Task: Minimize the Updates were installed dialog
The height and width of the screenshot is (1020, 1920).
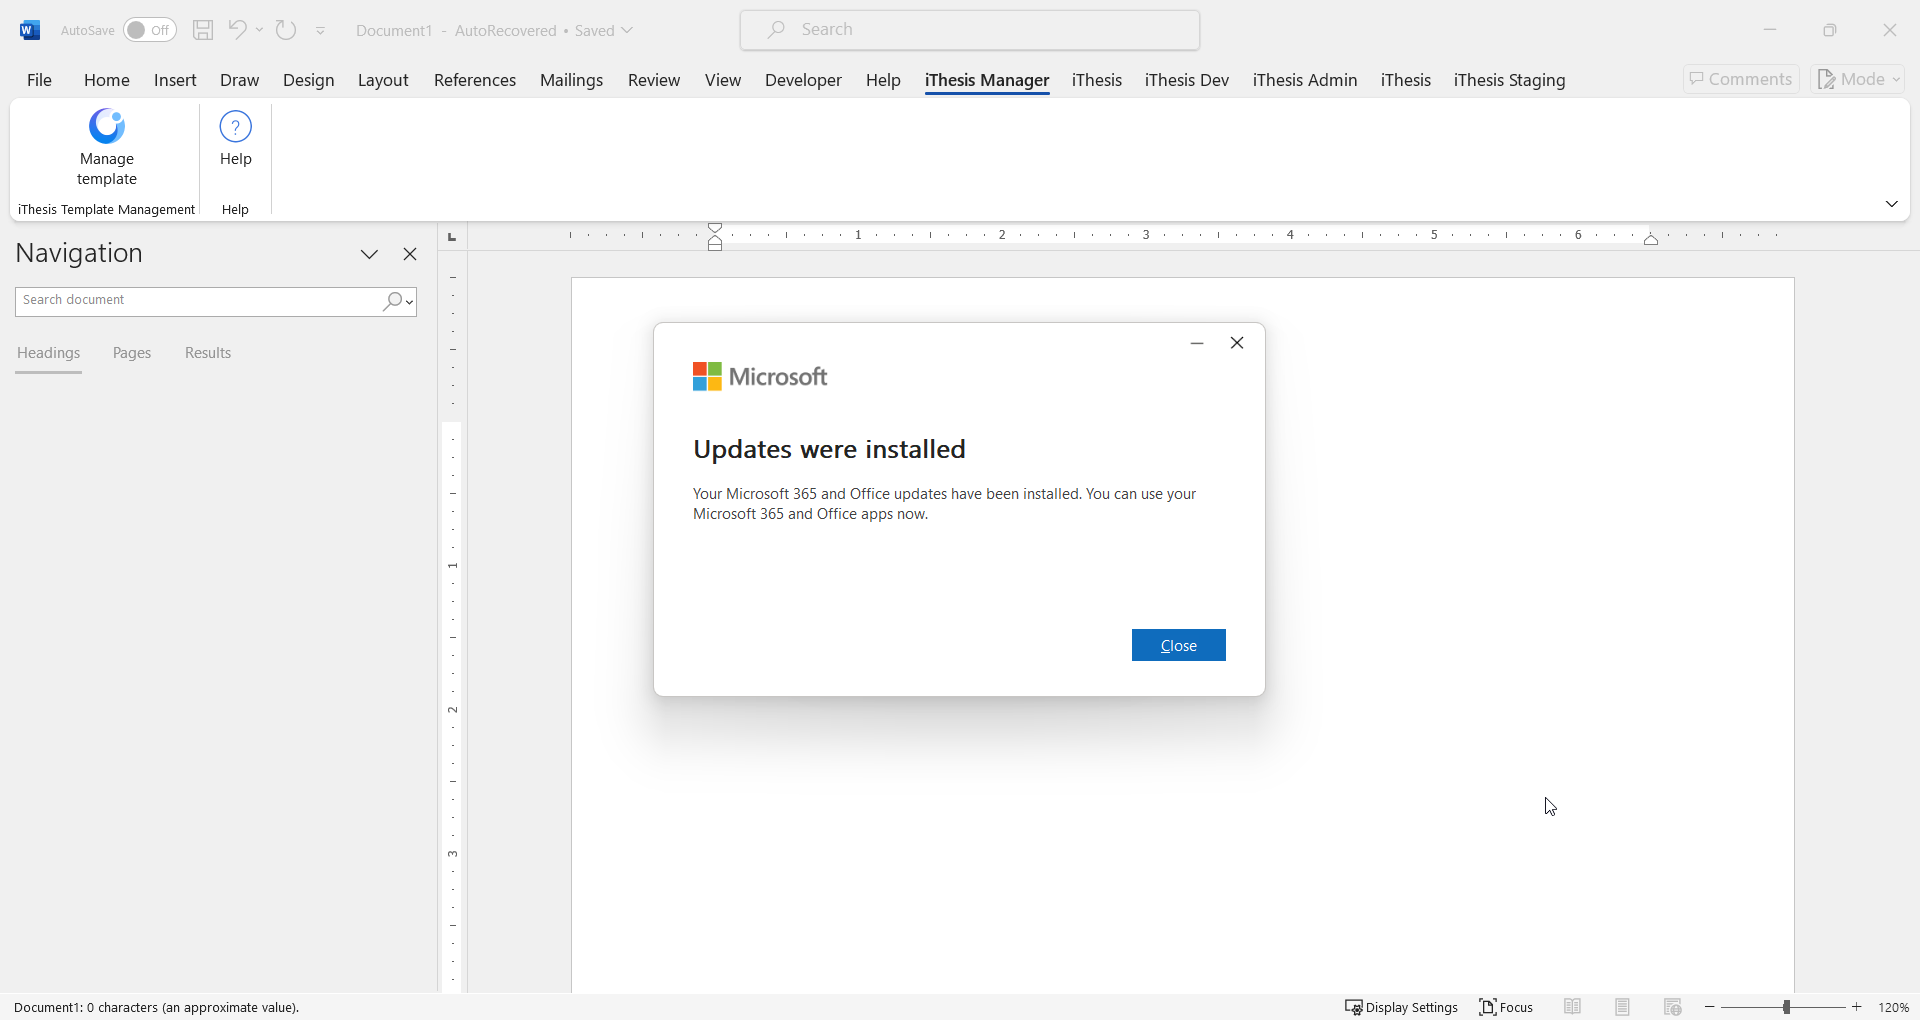Action: 1197,343
